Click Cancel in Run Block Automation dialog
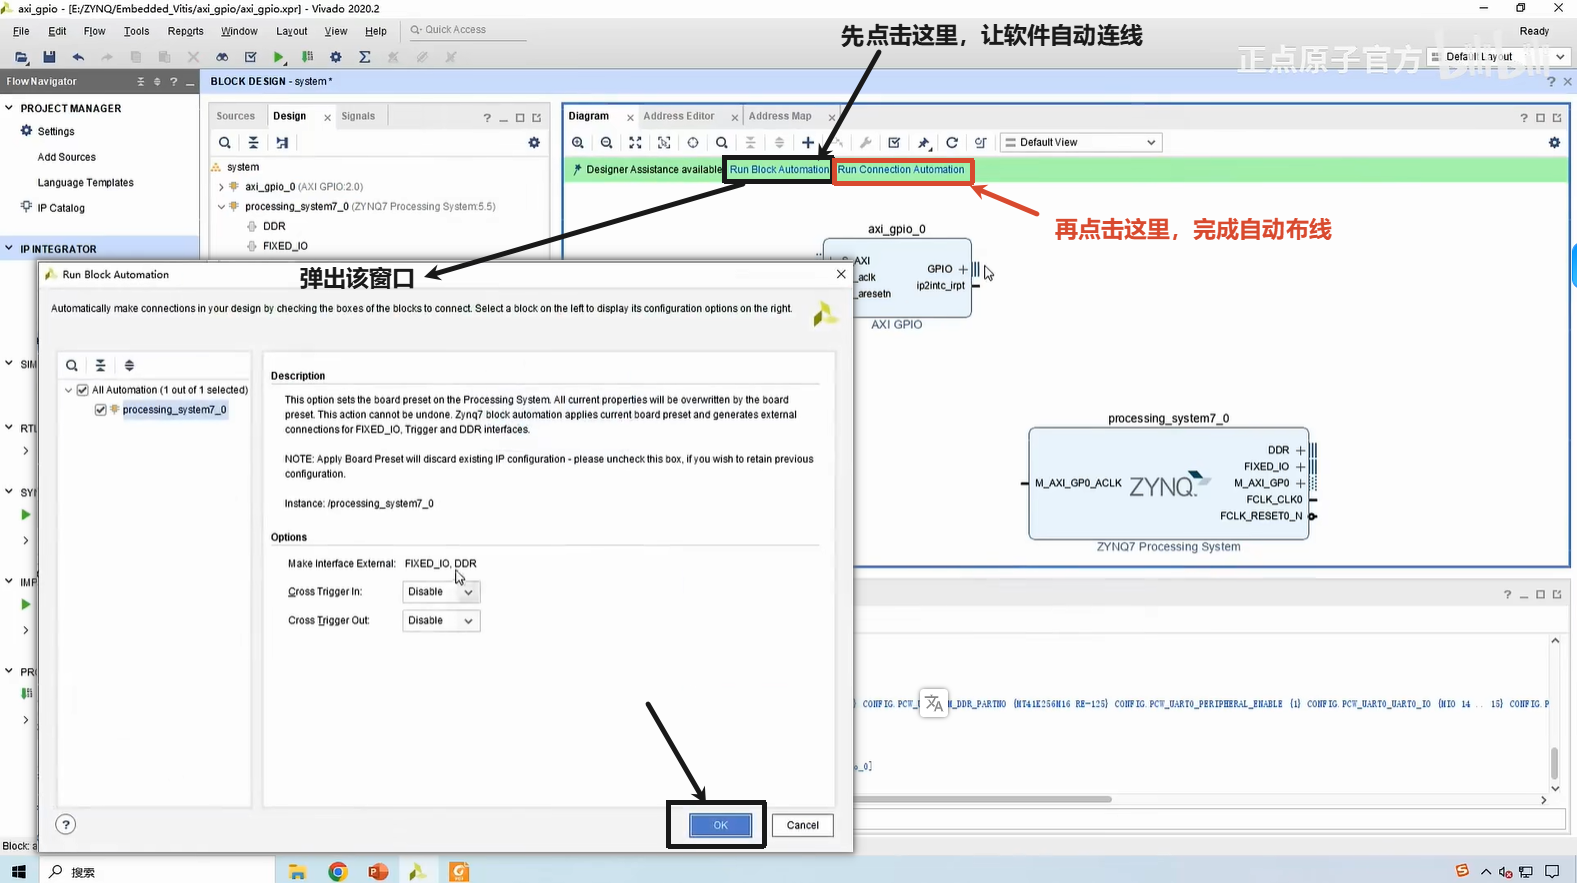Screen dimensions: 1577x883 (802, 825)
